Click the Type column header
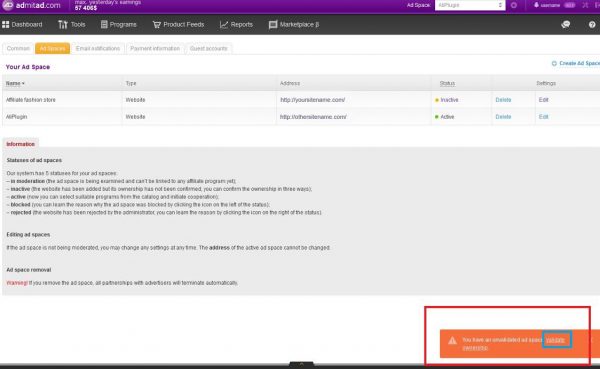This screenshot has width=600, height=369. [x=131, y=83]
